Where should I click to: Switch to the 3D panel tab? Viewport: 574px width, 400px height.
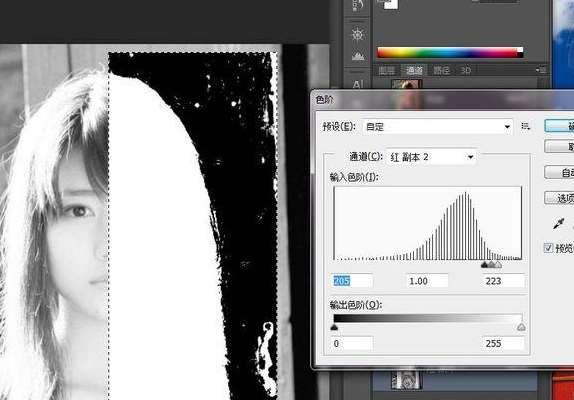(465, 70)
